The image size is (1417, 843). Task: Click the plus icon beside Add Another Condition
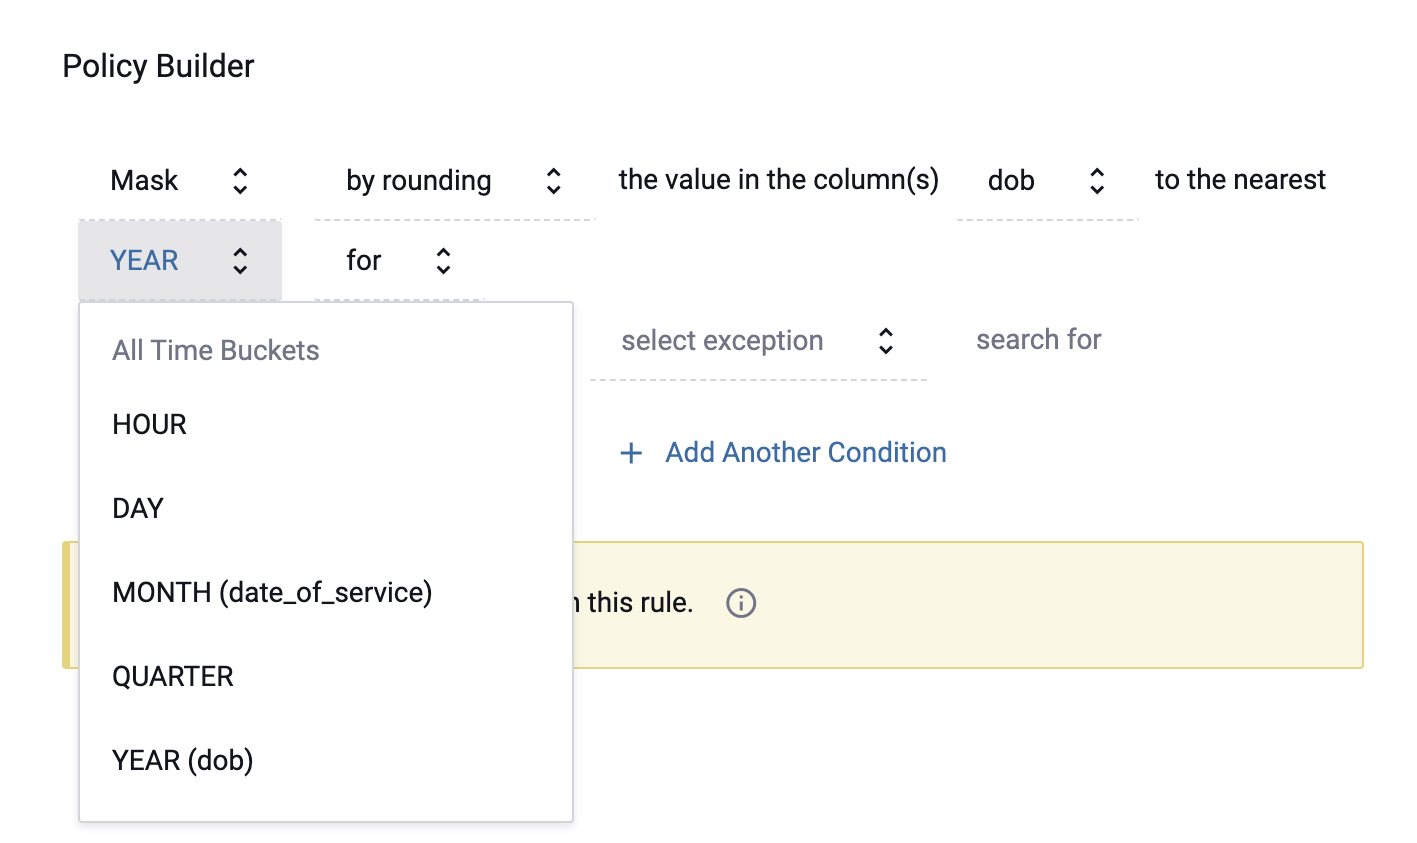(631, 453)
